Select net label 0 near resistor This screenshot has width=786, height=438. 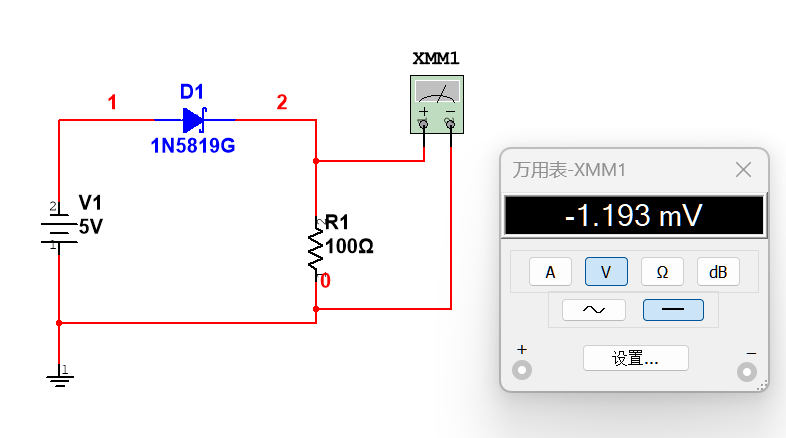click(326, 281)
